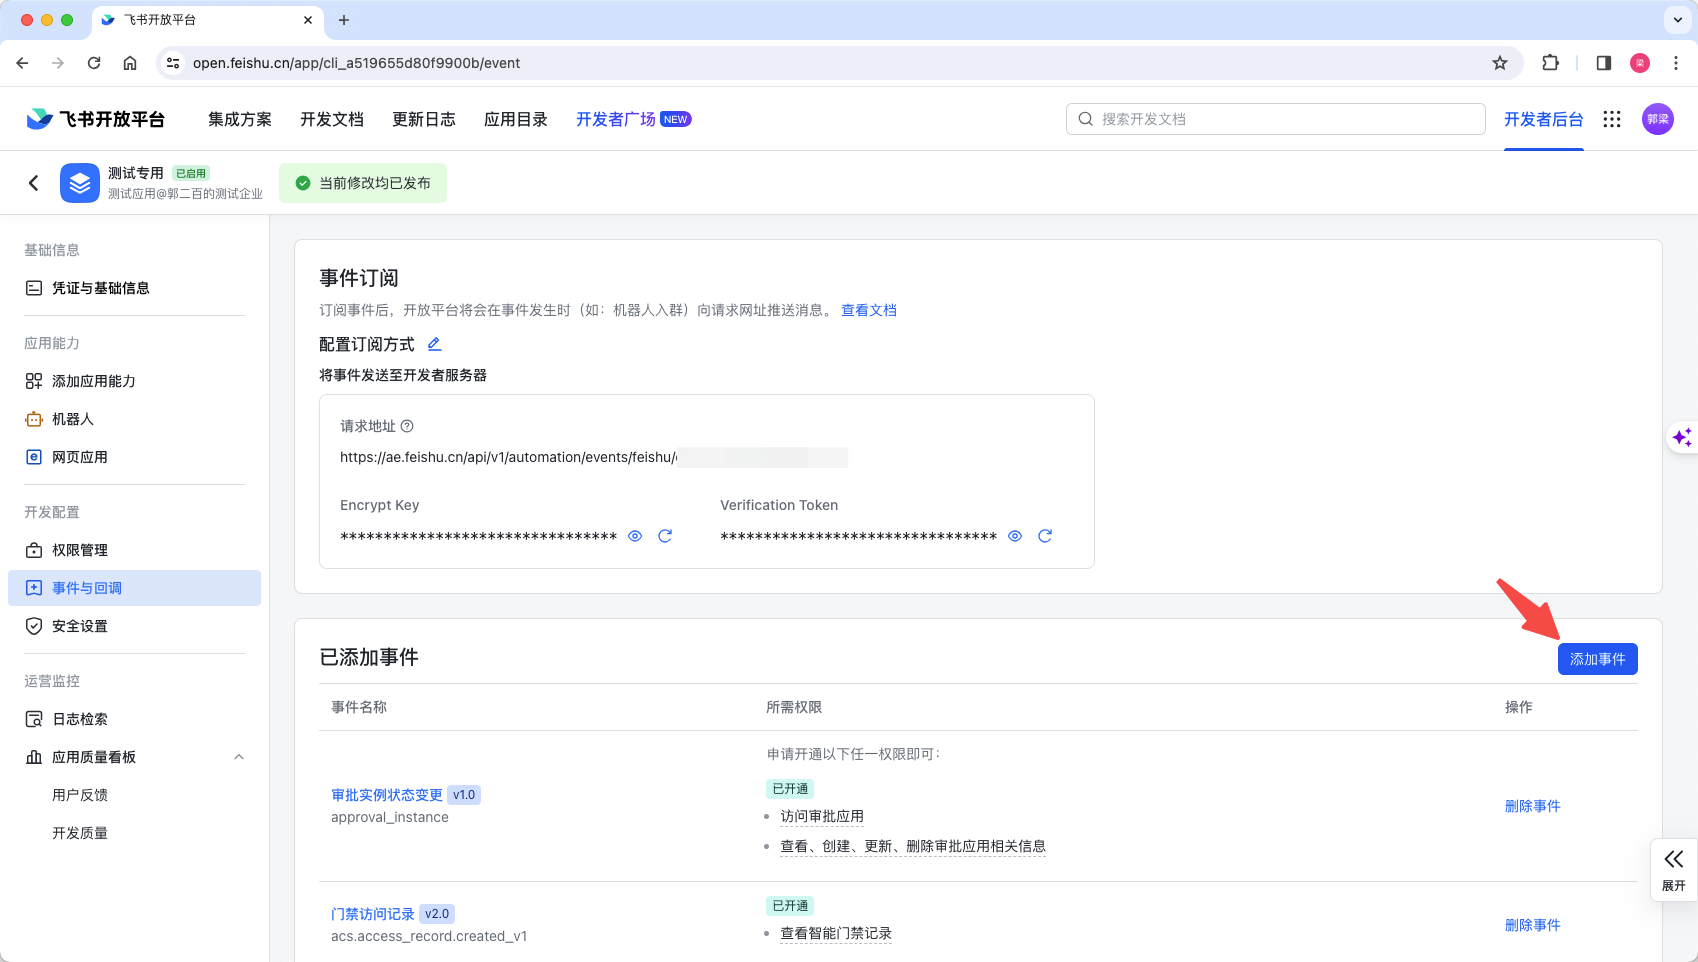Switch to the 开发者后台 tab
The image size is (1698, 962).
tap(1544, 119)
